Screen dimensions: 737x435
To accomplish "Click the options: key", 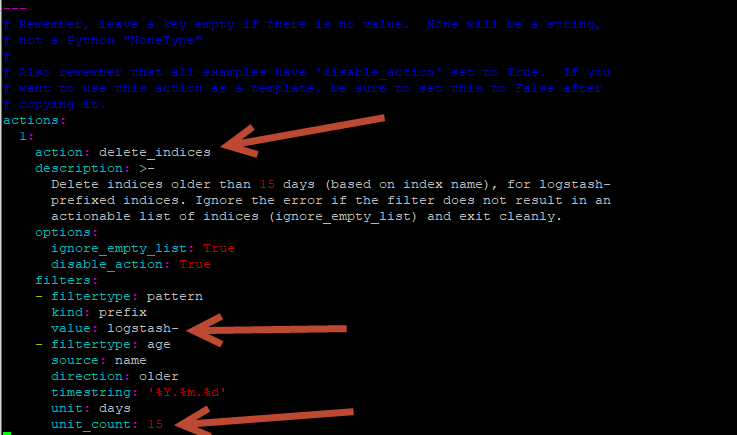I will (x=66, y=232).
